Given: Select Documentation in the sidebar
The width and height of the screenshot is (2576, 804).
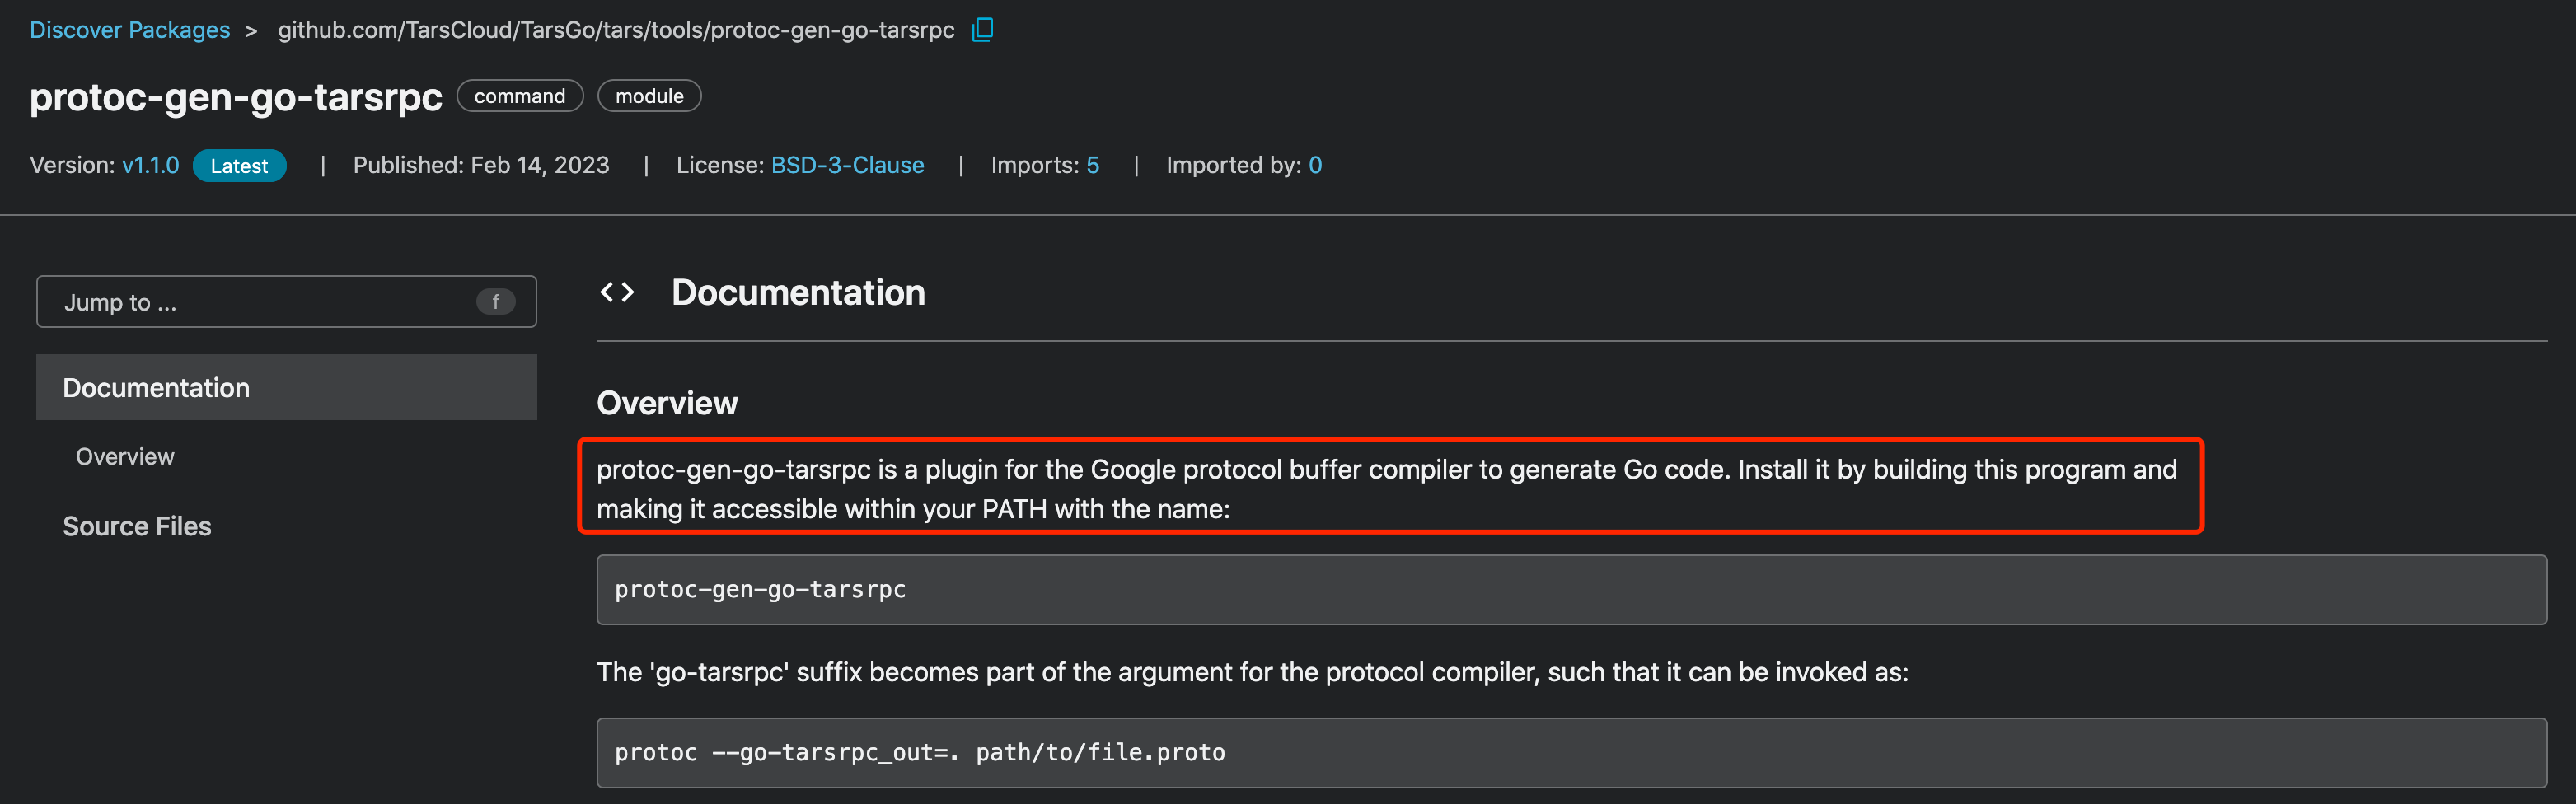Looking at the screenshot, I should tap(156, 388).
